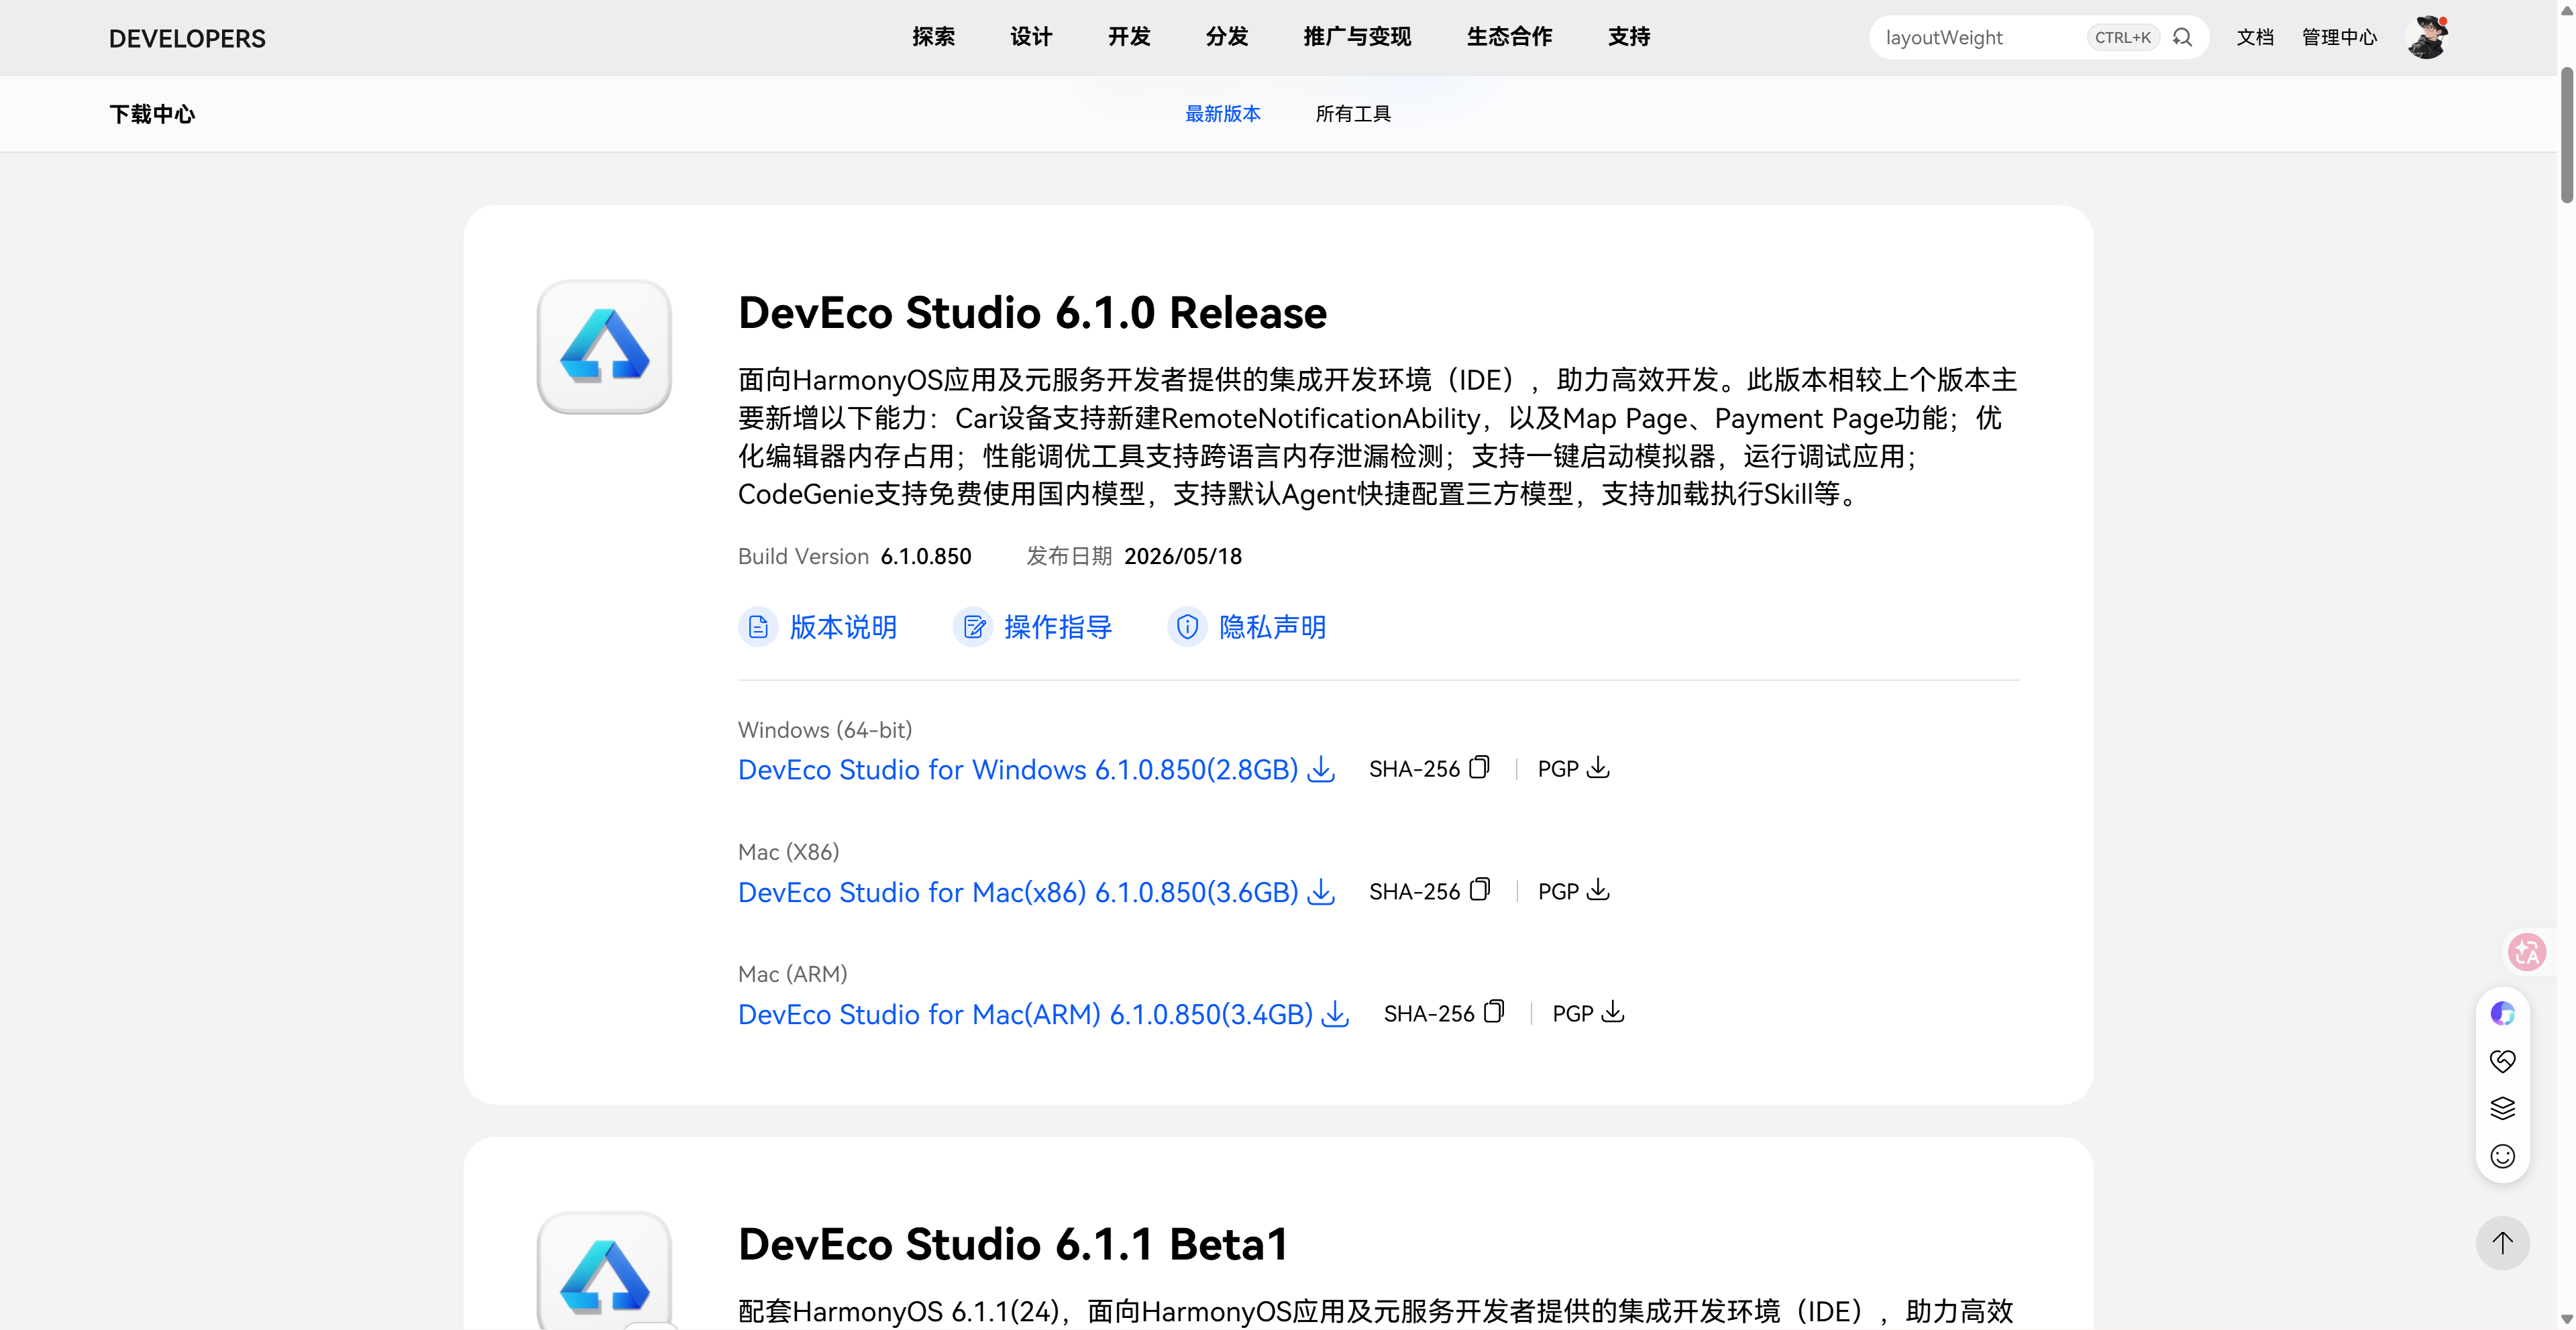Viewport: 2576px width, 1330px height.
Task: Click the DevEco Studio 6.1.1 Beta1 heading
Action: 1013,1244
